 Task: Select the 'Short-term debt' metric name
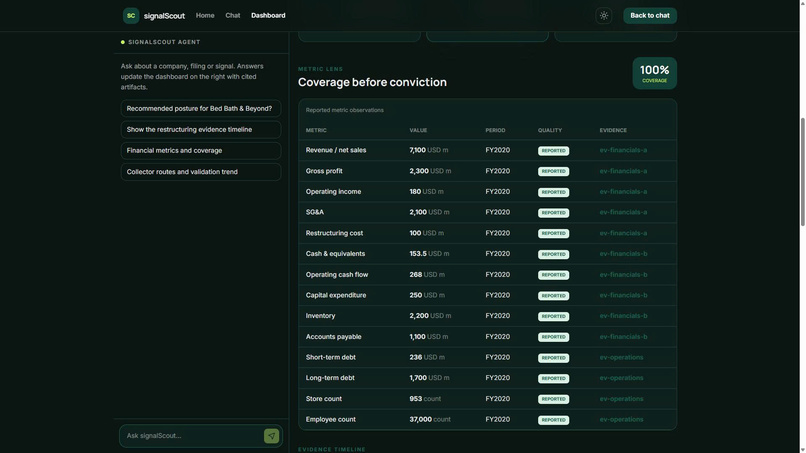point(331,357)
